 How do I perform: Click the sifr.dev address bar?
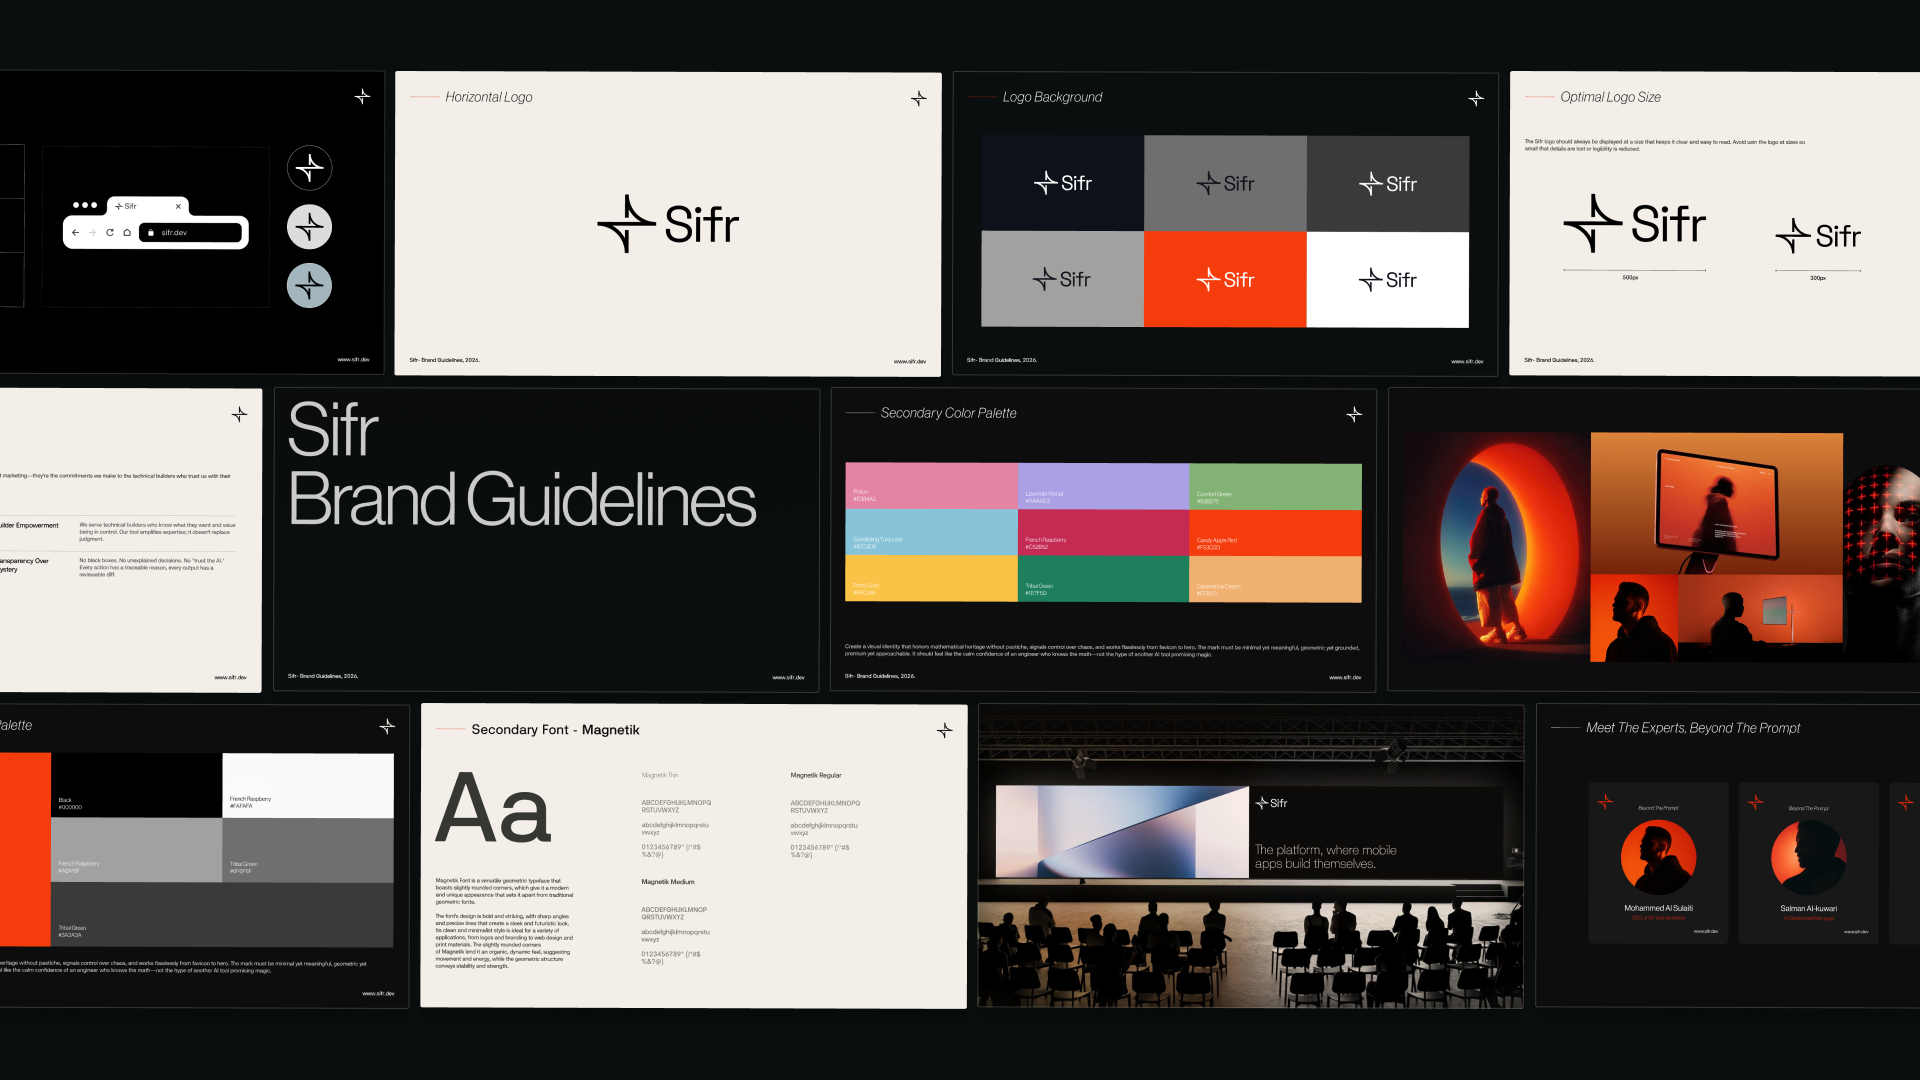pos(190,233)
